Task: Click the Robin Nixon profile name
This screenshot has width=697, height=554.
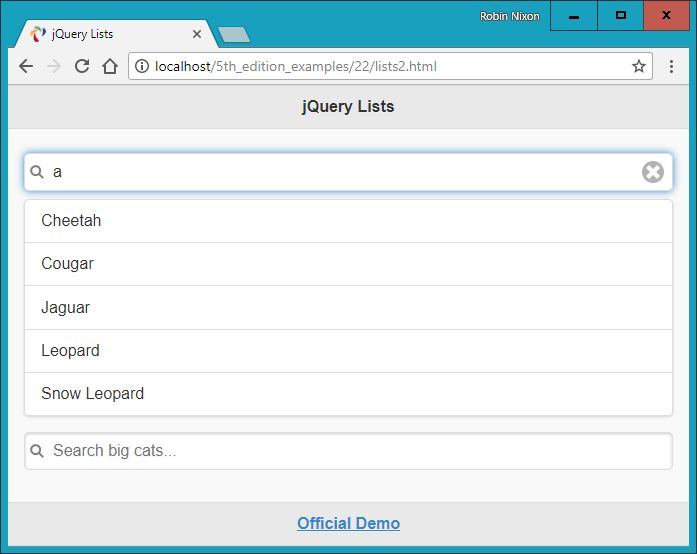Action: pos(509,16)
